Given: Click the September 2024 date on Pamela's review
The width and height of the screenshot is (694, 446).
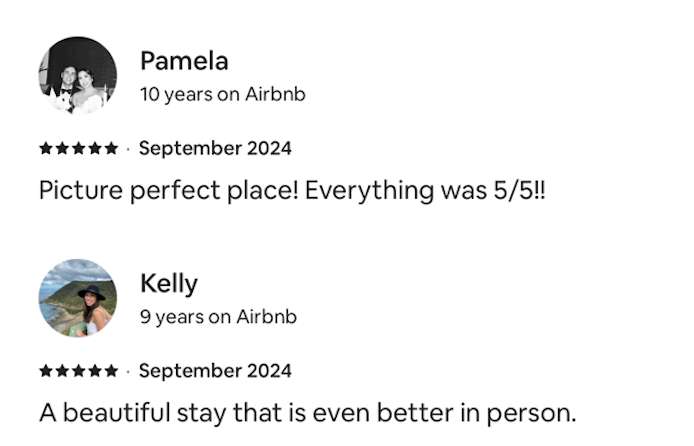Looking at the screenshot, I should (215, 149).
